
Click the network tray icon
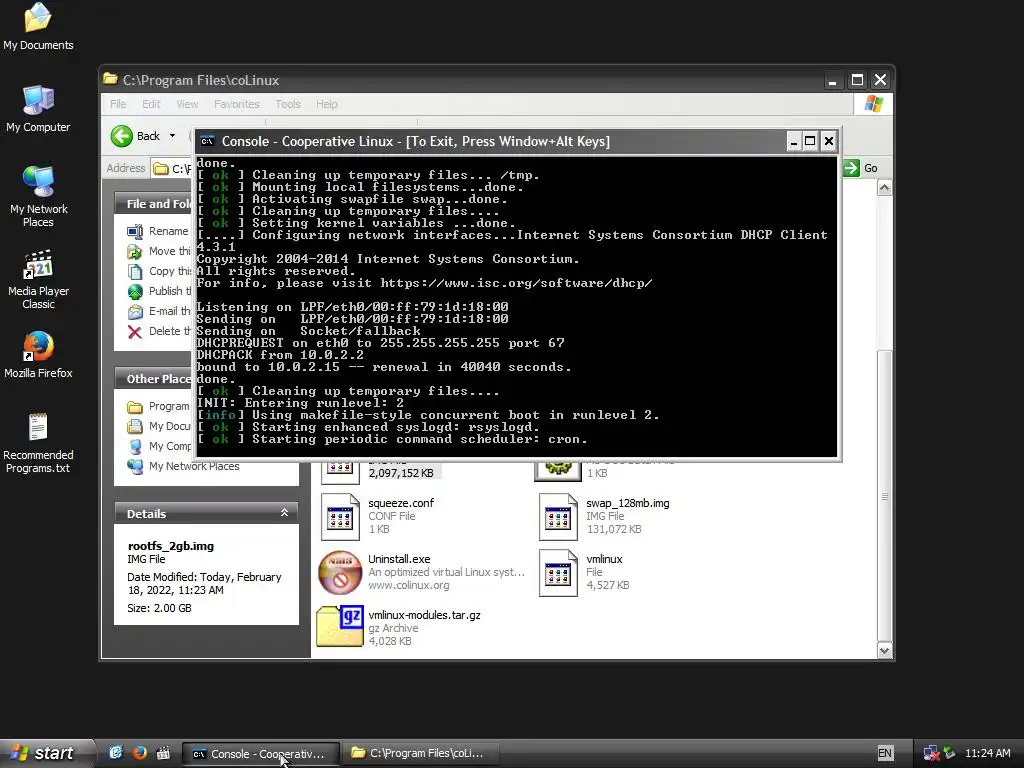tap(931, 753)
